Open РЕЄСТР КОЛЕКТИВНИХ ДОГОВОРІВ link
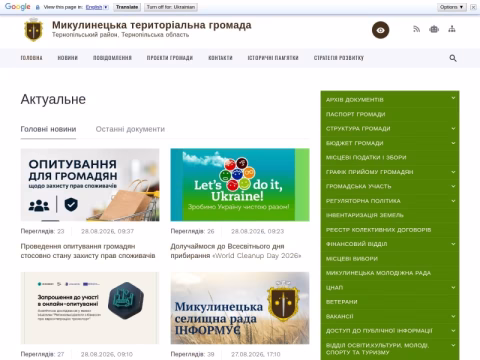This screenshot has height=360, width=480. tap(379, 230)
